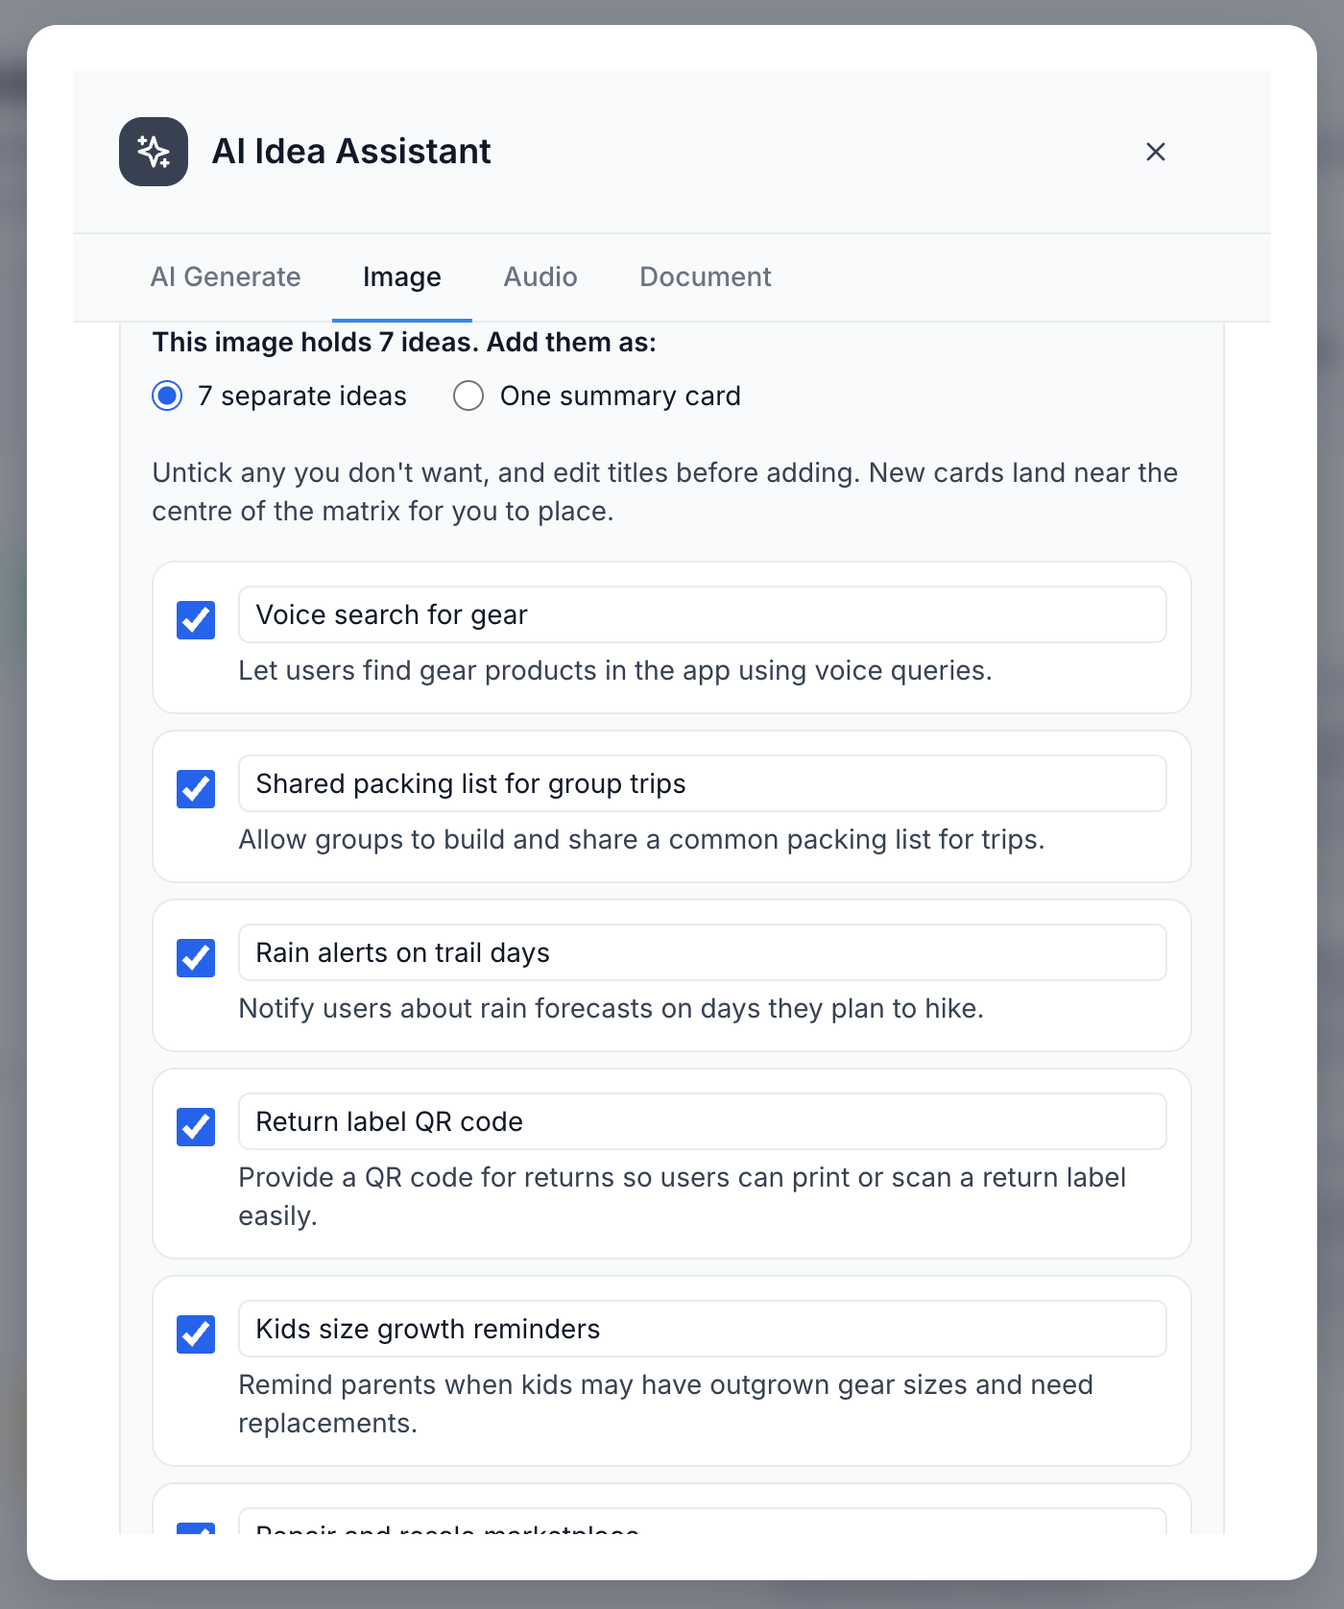Screen dimensions: 1344x1609
Task: Edit the Voice search for gear title field
Action: [702, 615]
